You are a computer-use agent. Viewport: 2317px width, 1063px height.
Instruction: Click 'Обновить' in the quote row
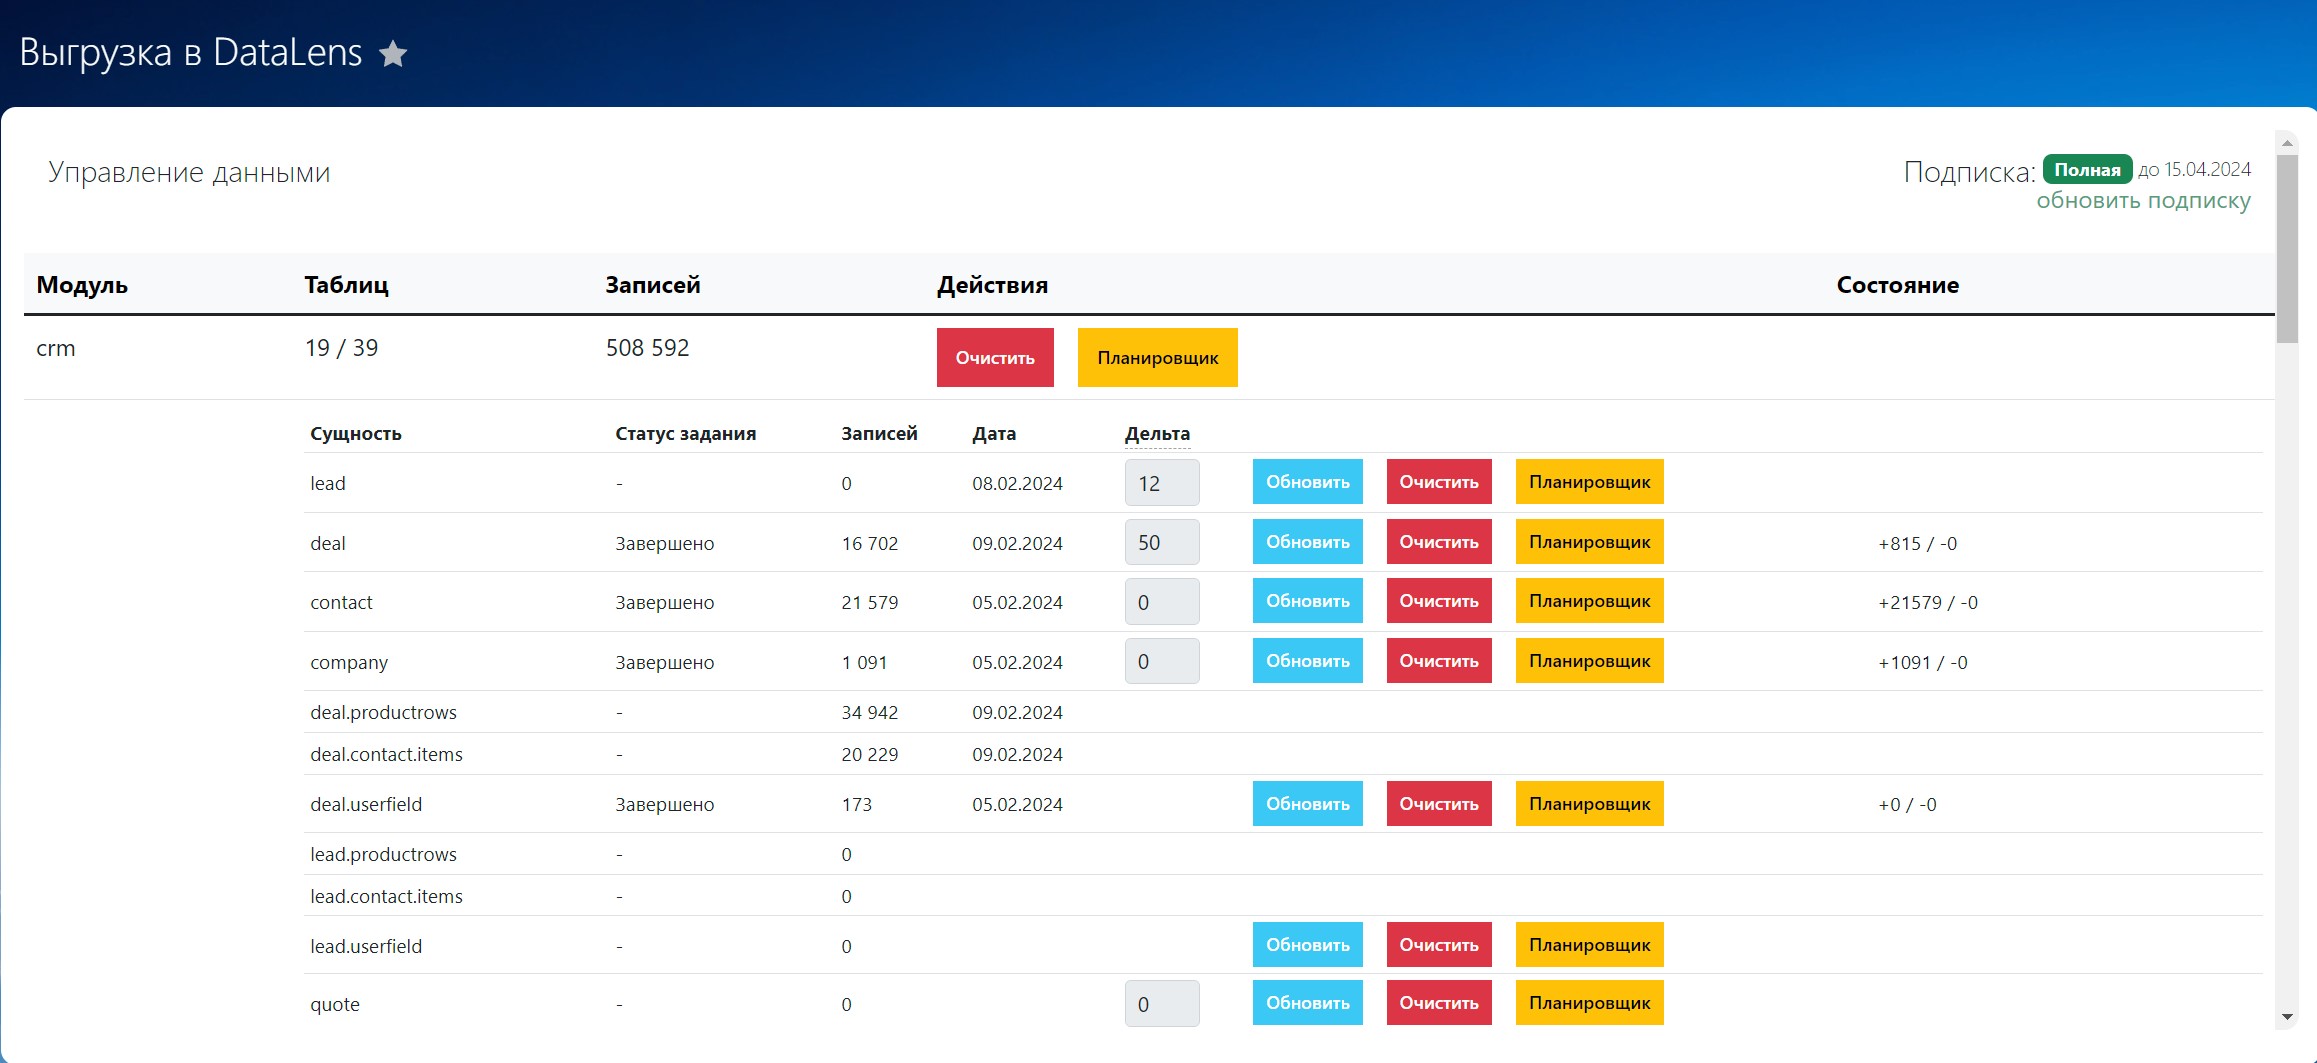(1307, 1003)
